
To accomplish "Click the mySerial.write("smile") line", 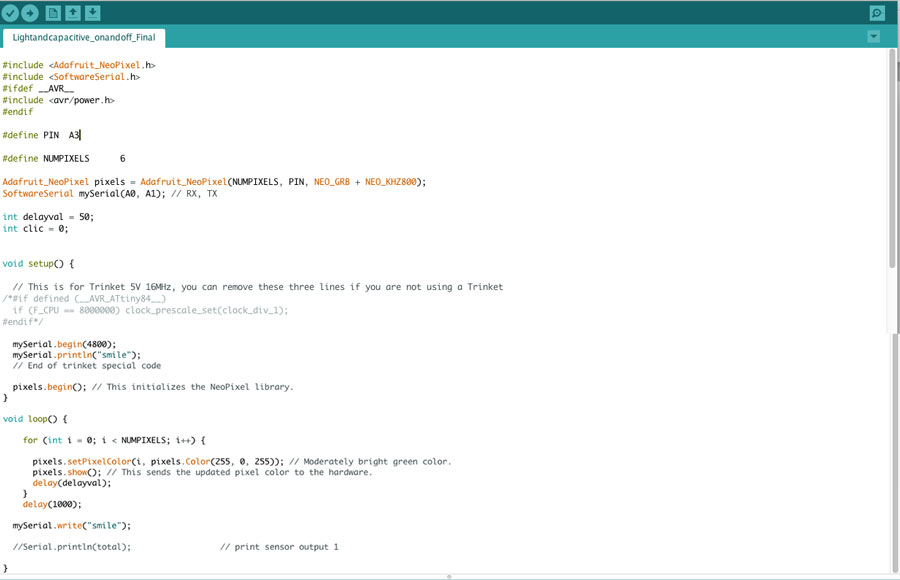I will click(x=71, y=525).
